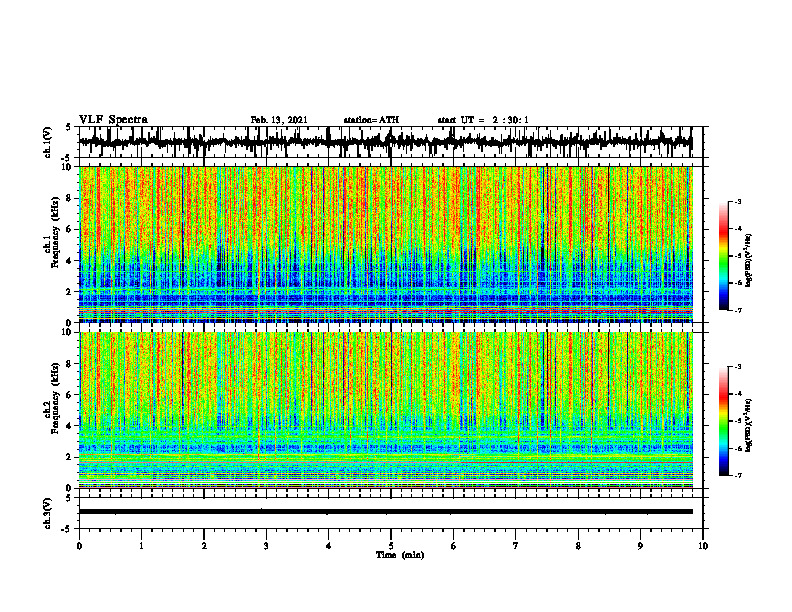This screenshot has height=612, width=792.
Task: Click the ch.3 flat voltage trace
Action: click(385, 512)
